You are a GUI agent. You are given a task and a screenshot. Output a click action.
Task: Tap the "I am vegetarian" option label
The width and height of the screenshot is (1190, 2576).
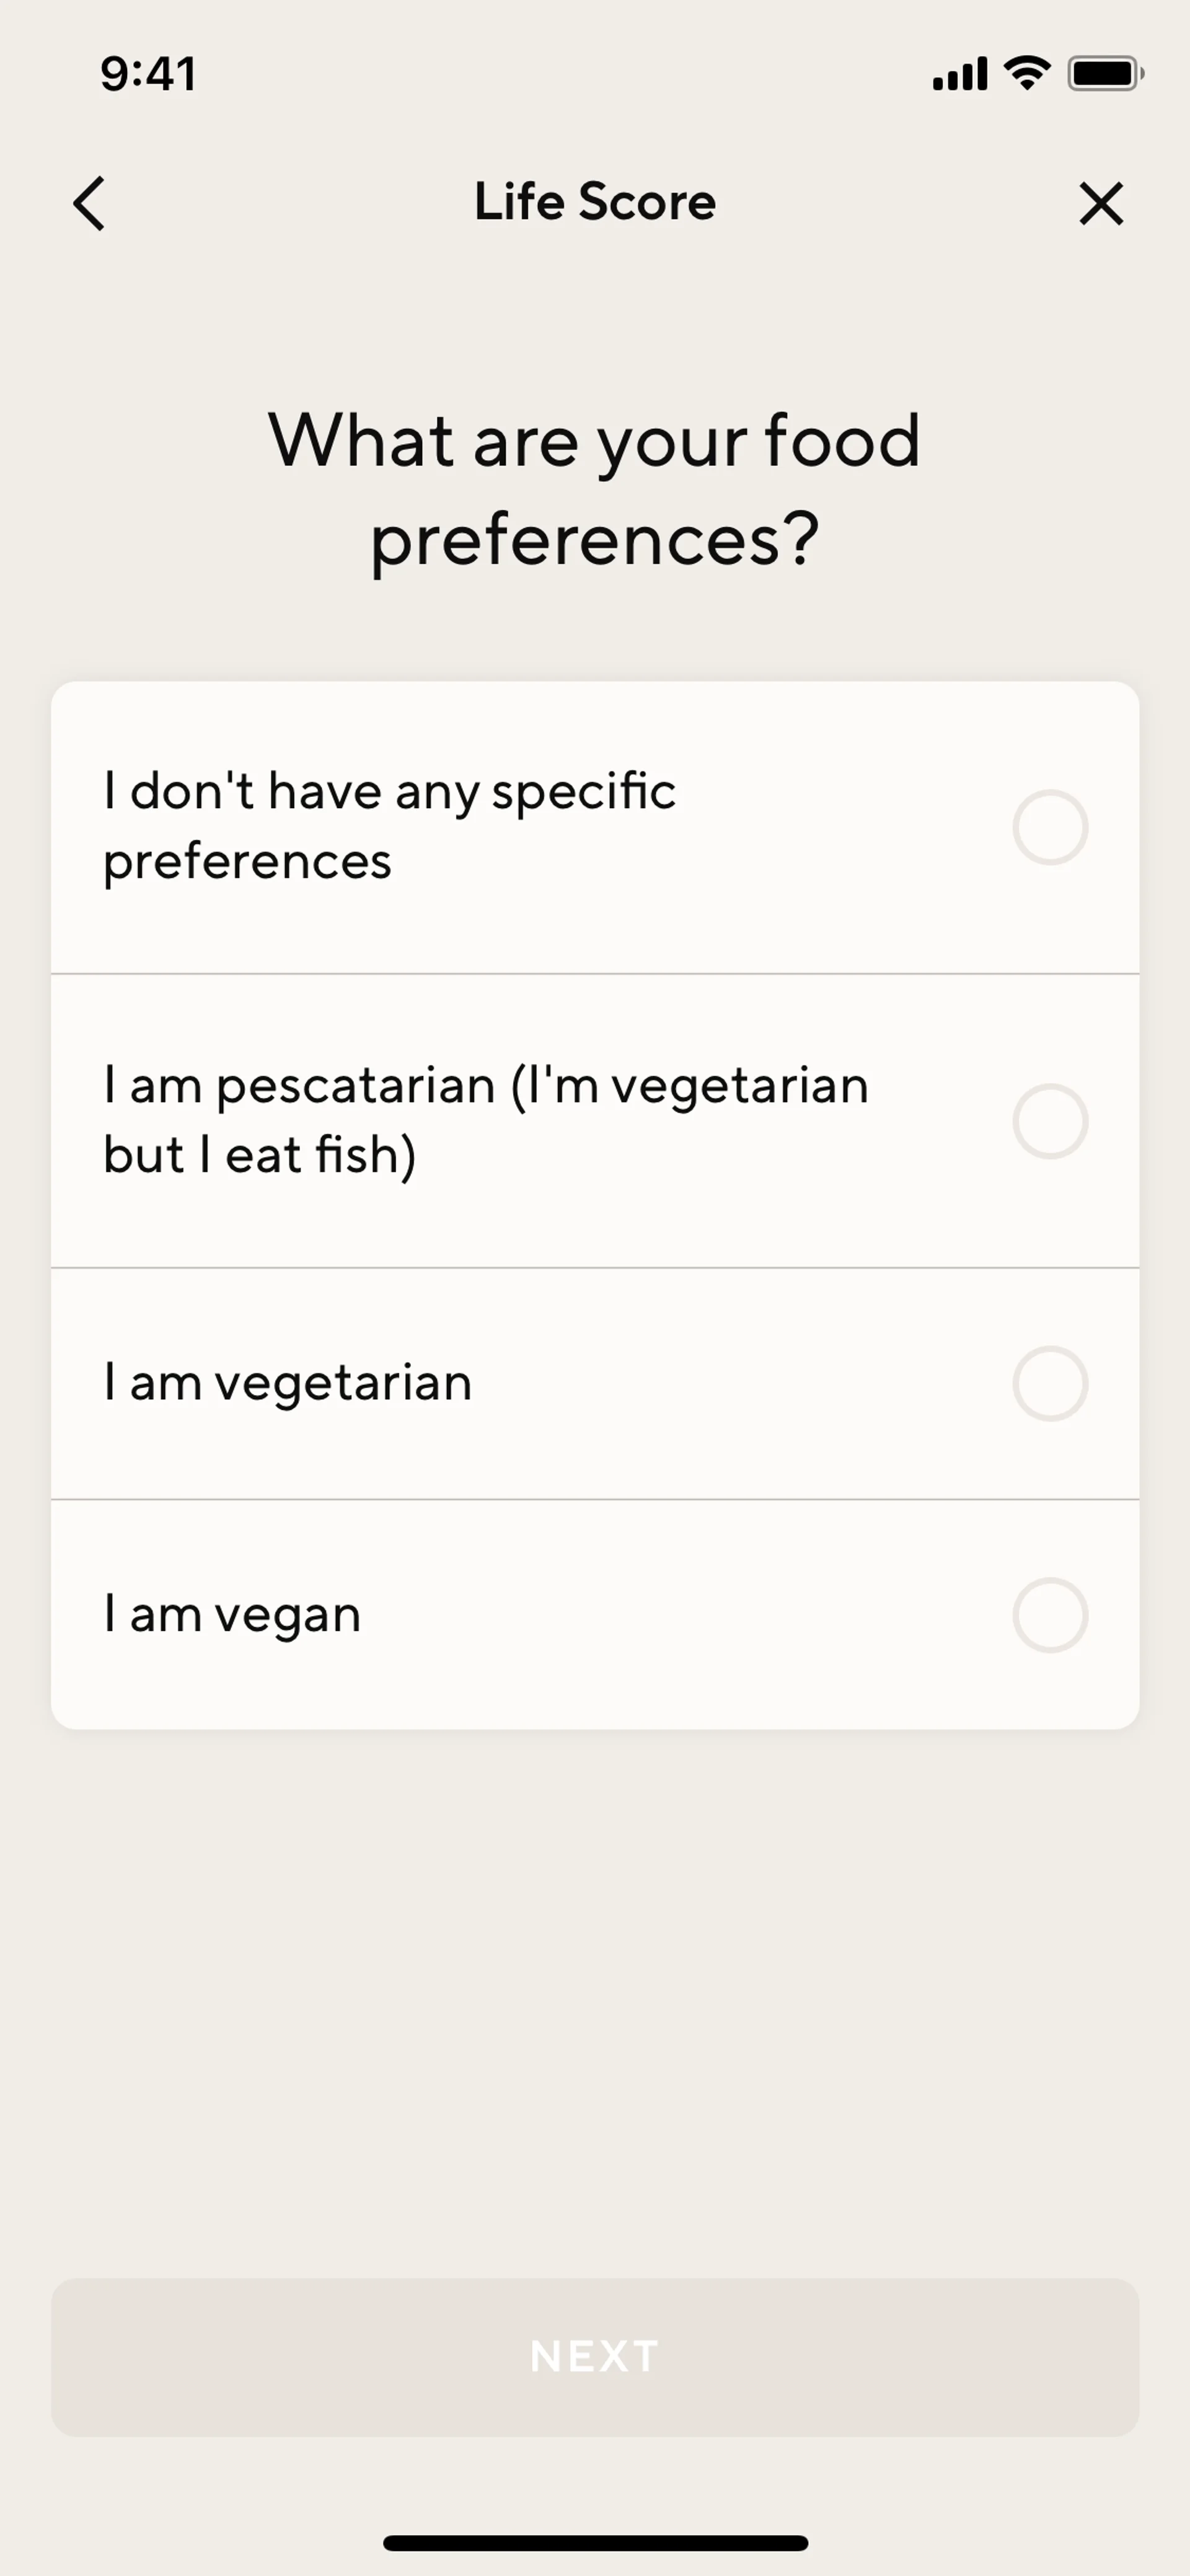(288, 1384)
